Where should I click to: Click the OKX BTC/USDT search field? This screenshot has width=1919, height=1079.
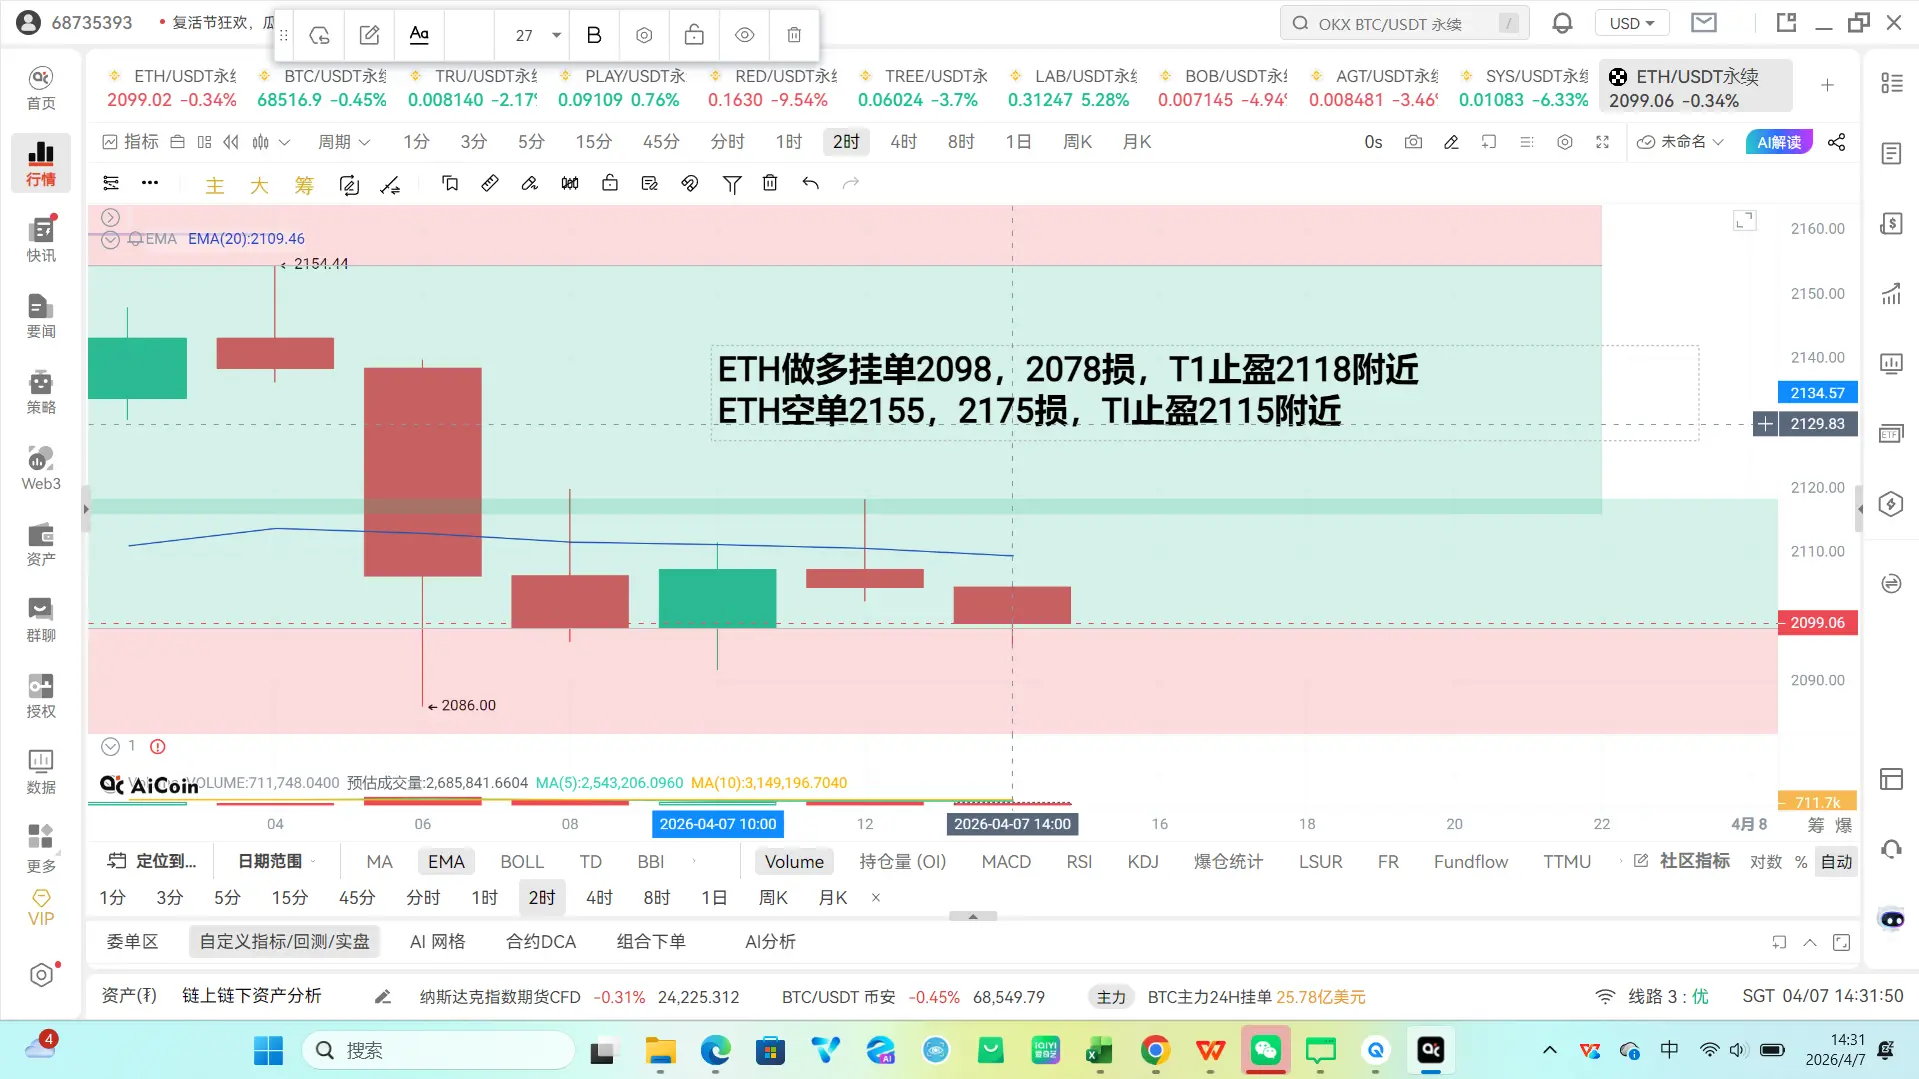click(x=1404, y=23)
